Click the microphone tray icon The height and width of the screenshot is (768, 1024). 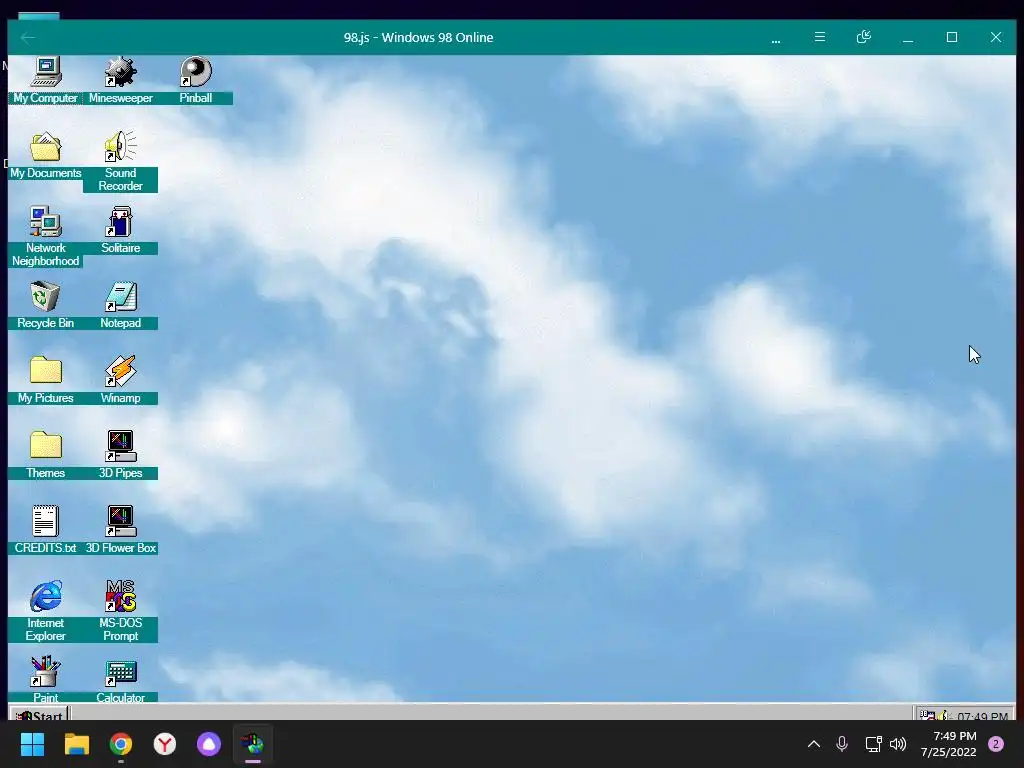842,744
